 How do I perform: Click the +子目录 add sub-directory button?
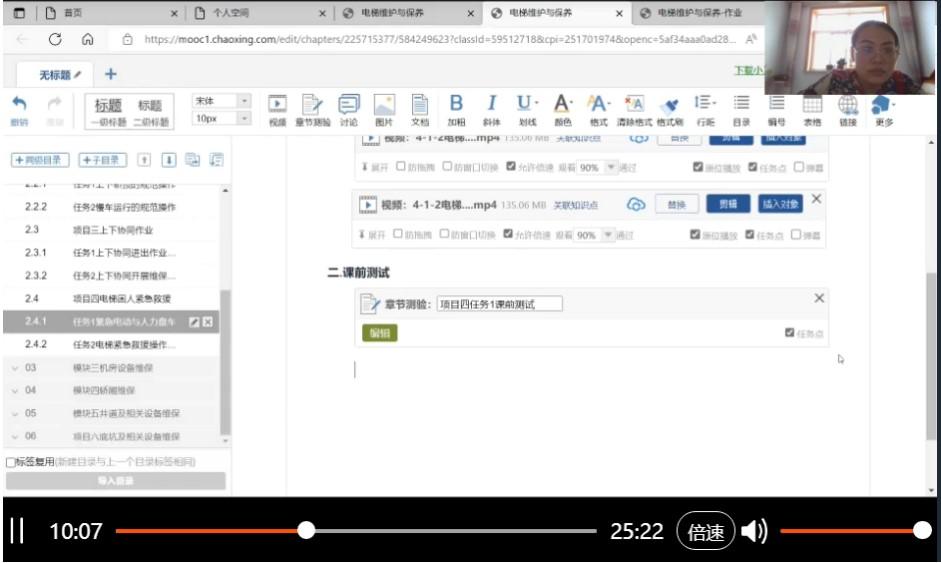tap(101, 160)
